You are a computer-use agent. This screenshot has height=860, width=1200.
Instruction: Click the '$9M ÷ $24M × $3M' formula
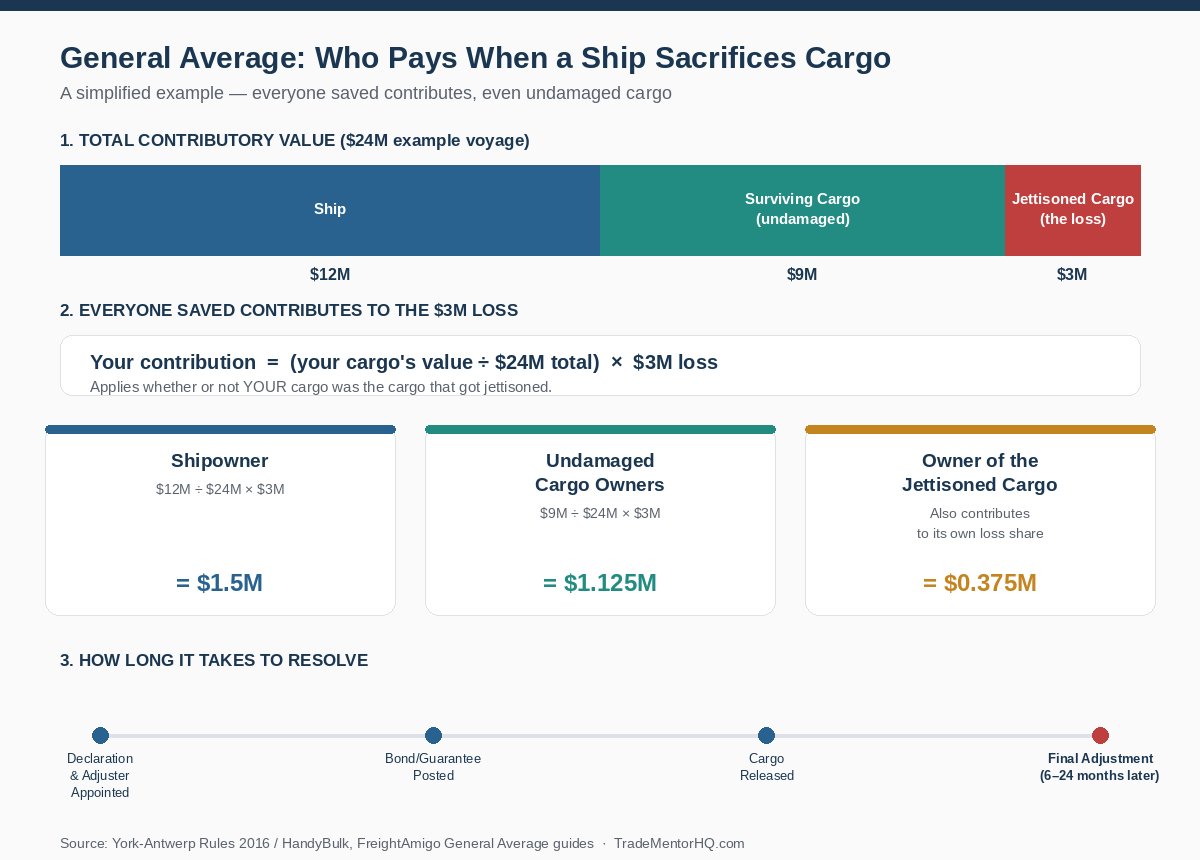tap(600, 513)
